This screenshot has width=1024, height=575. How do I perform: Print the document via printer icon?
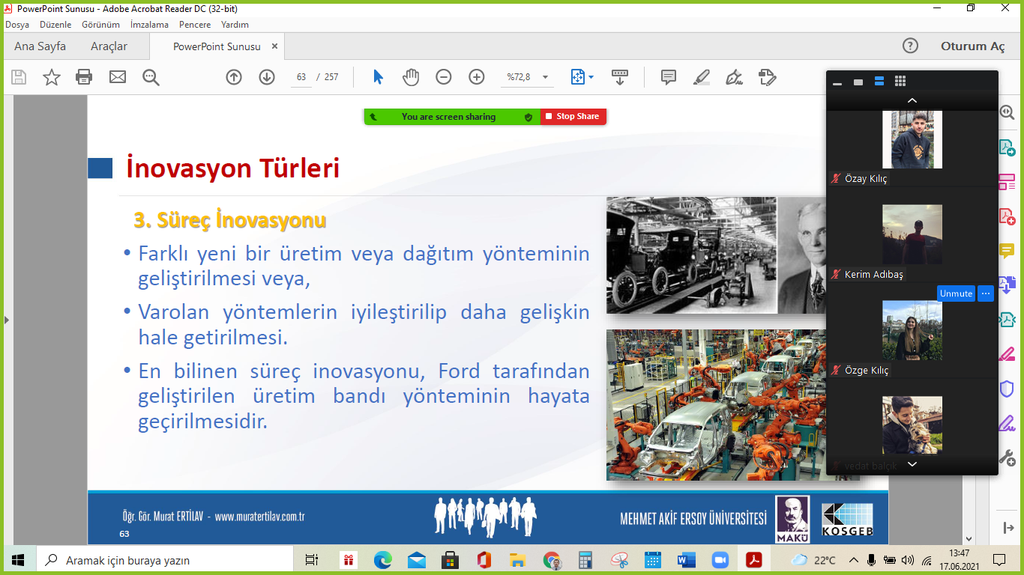(x=84, y=77)
